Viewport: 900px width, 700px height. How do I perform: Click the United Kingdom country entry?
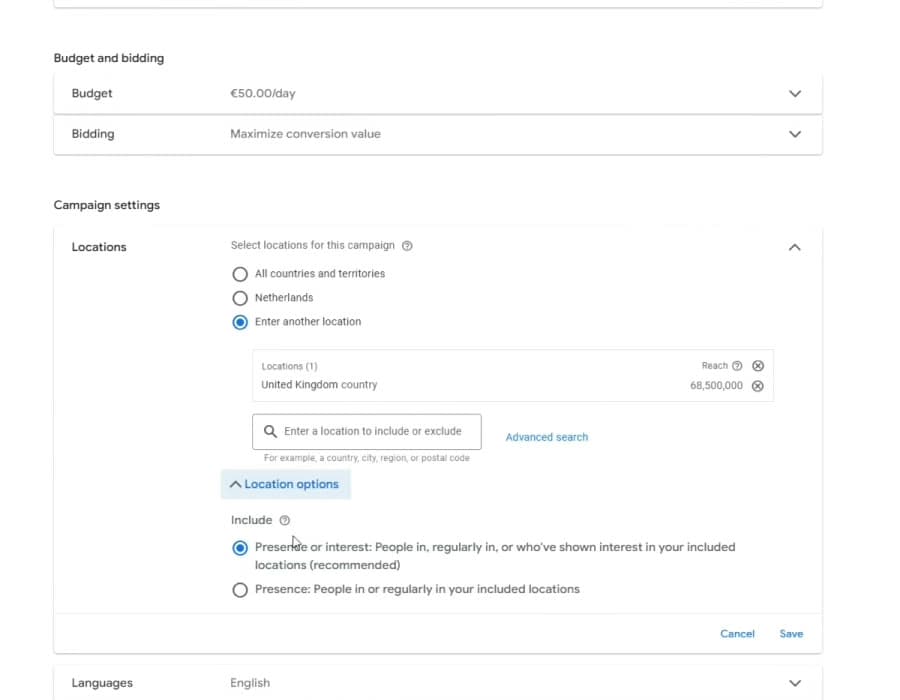coord(319,385)
